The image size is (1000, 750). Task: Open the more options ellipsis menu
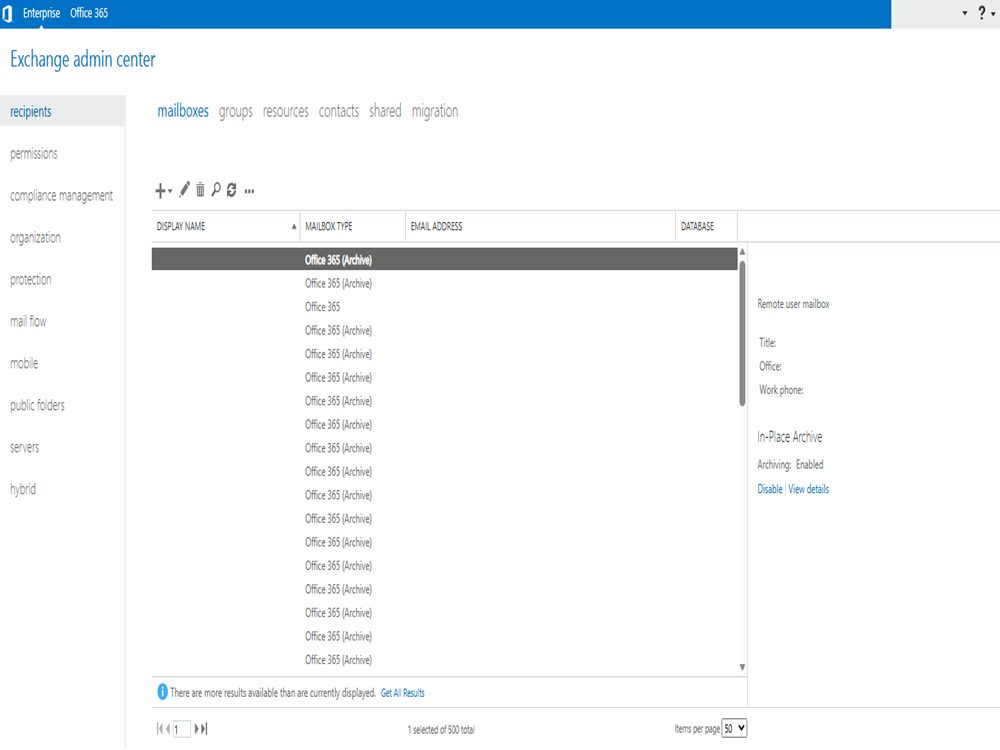249,191
